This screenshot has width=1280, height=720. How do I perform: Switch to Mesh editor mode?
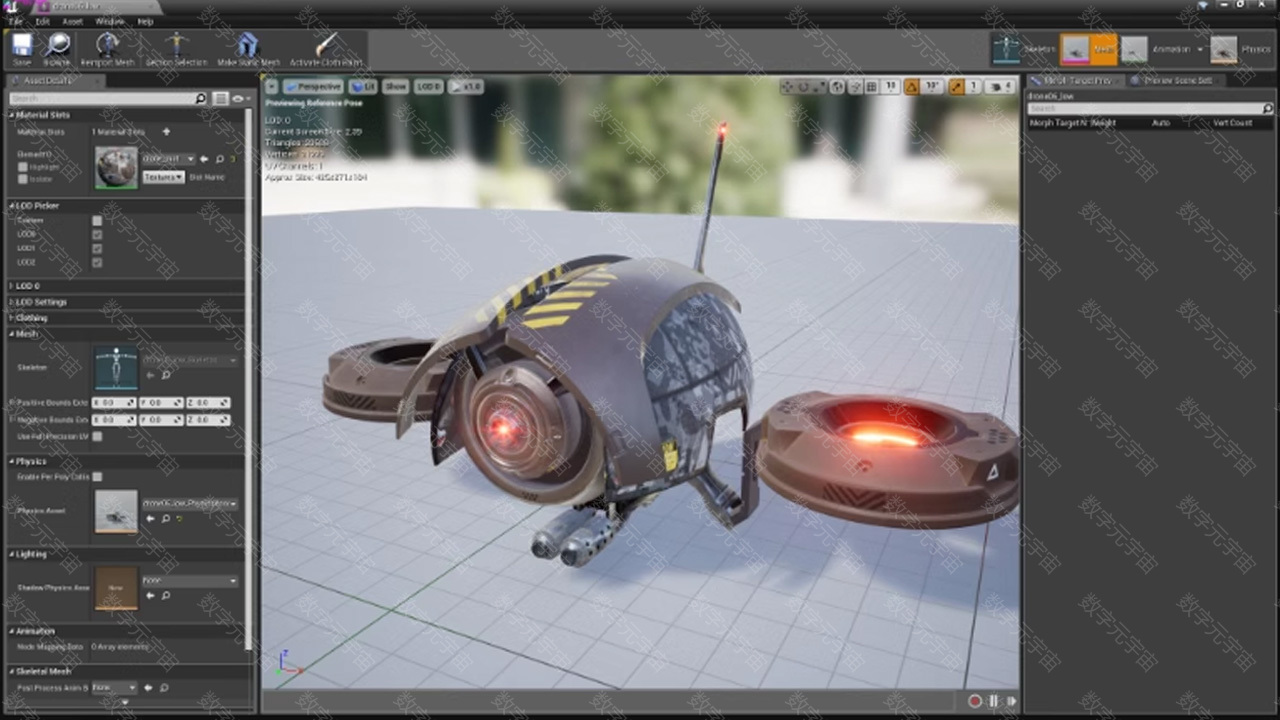(x=1088, y=49)
